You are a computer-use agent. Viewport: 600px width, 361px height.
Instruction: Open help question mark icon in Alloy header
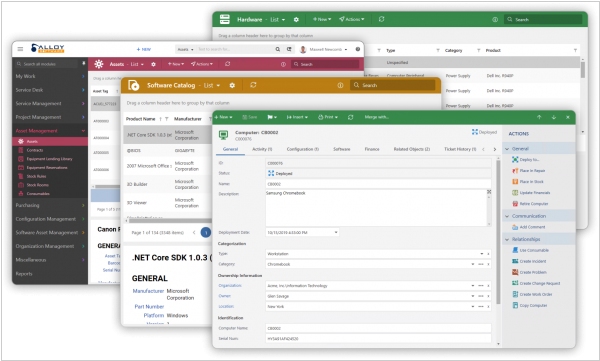357,49
